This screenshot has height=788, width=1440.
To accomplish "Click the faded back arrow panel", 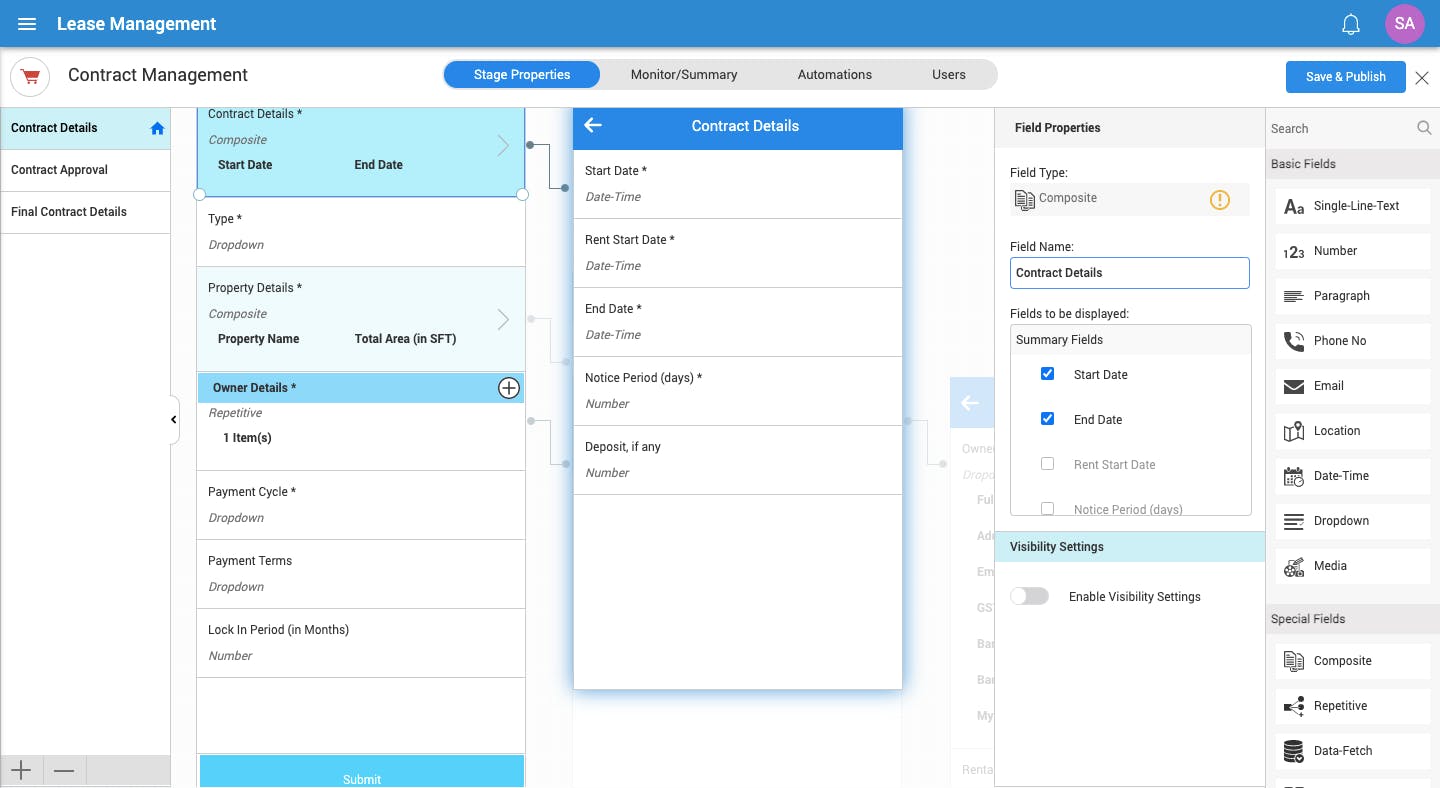I will click(x=970, y=403).
